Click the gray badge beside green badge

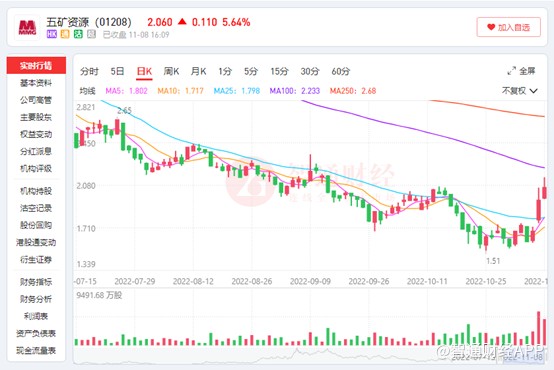coord(92,34)
